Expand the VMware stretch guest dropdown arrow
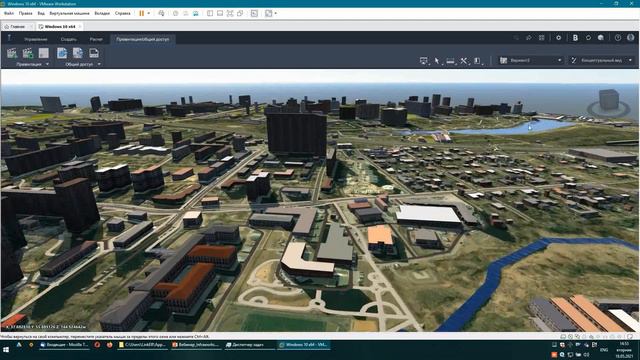 (x=276, y=13)
